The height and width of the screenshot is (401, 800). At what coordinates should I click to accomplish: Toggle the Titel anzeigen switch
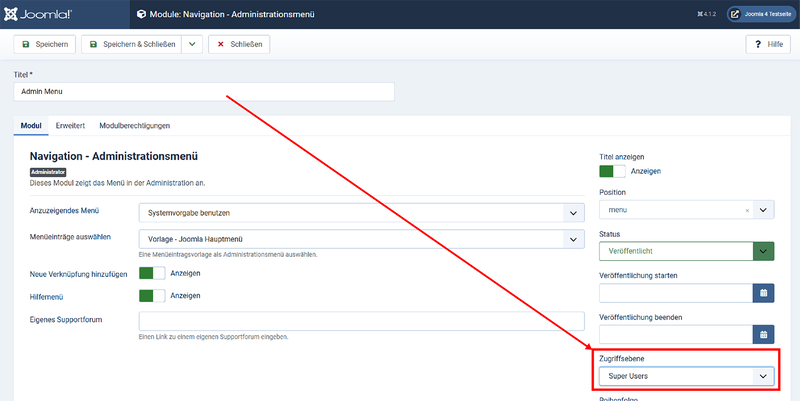[x=612, y=171]
